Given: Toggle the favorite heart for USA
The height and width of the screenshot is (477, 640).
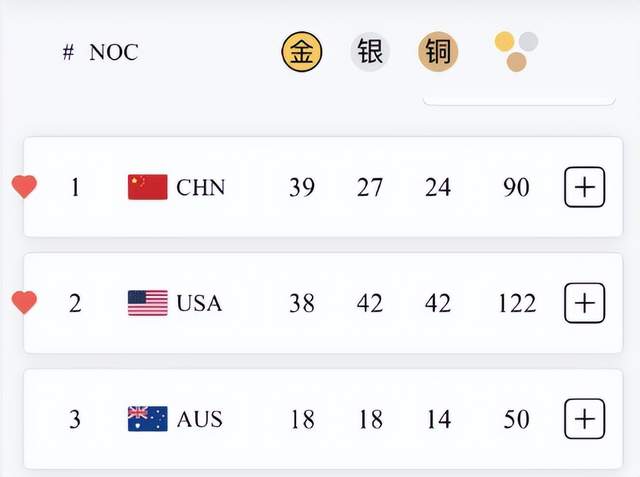Looking at the screenshot, I should pyautogui.click(x=24, y=302).
